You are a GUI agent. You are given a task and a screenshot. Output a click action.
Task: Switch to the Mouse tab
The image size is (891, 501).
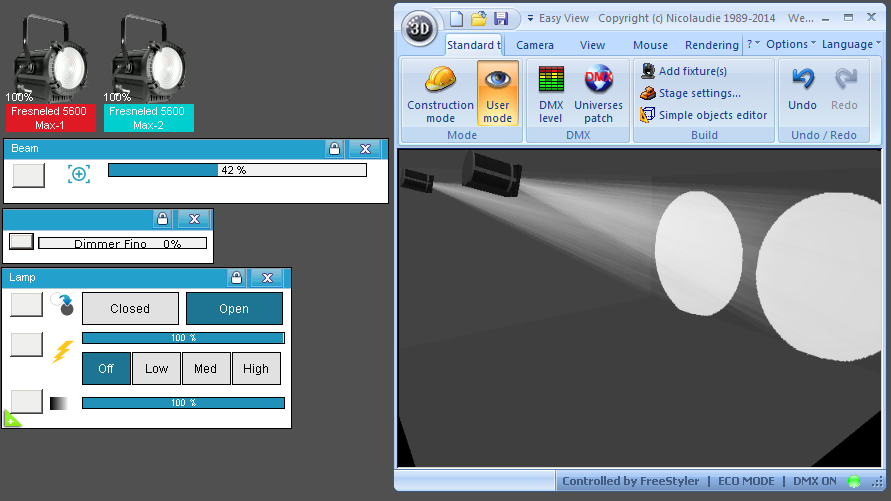[651, 45]
